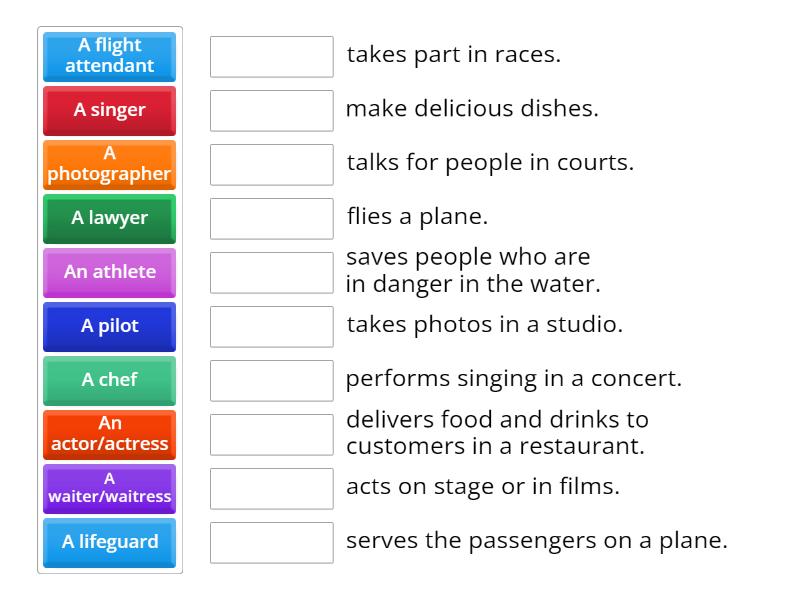Click the teal 'A chef' tile
This screenshot has height=600, width=800.
click(110, 380)
